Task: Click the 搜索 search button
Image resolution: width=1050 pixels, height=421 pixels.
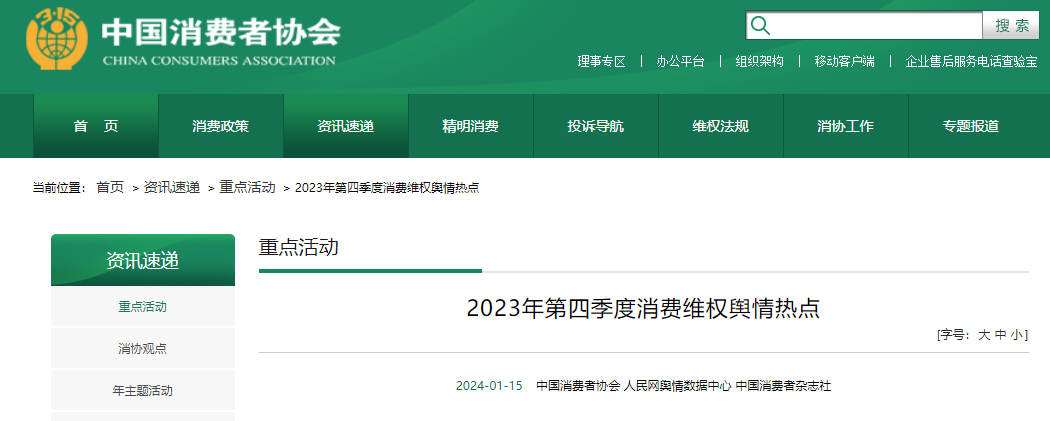Action: click(1012, 25)
